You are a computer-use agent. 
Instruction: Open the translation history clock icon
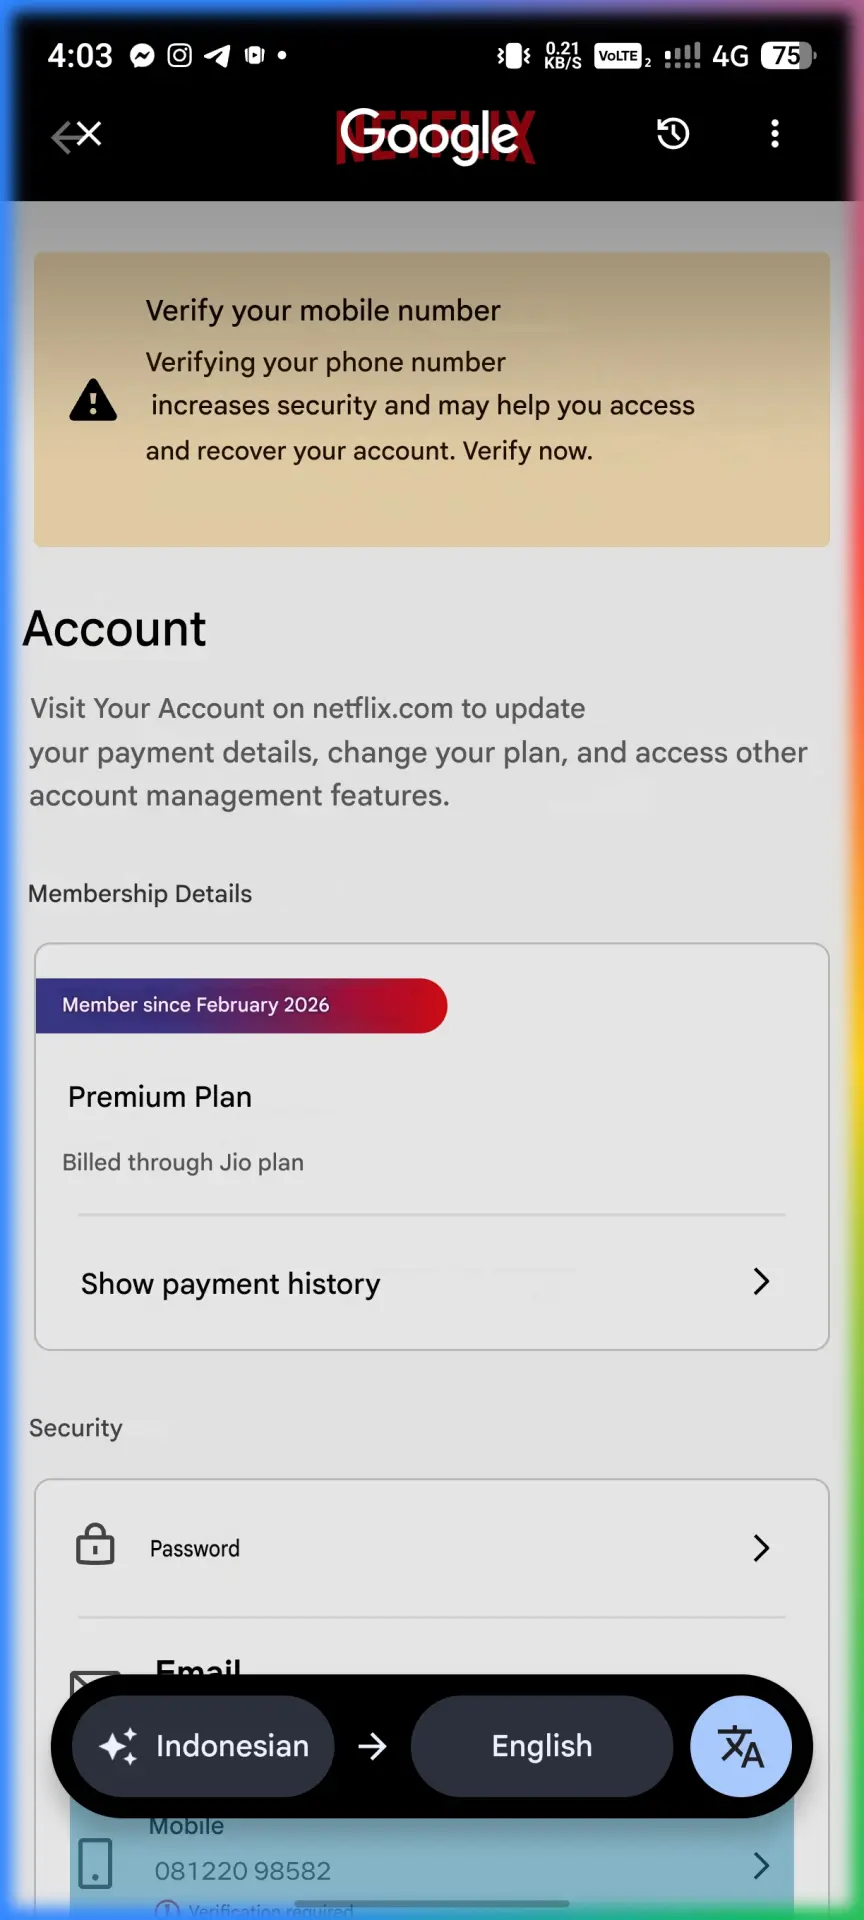tap(673, 133)
